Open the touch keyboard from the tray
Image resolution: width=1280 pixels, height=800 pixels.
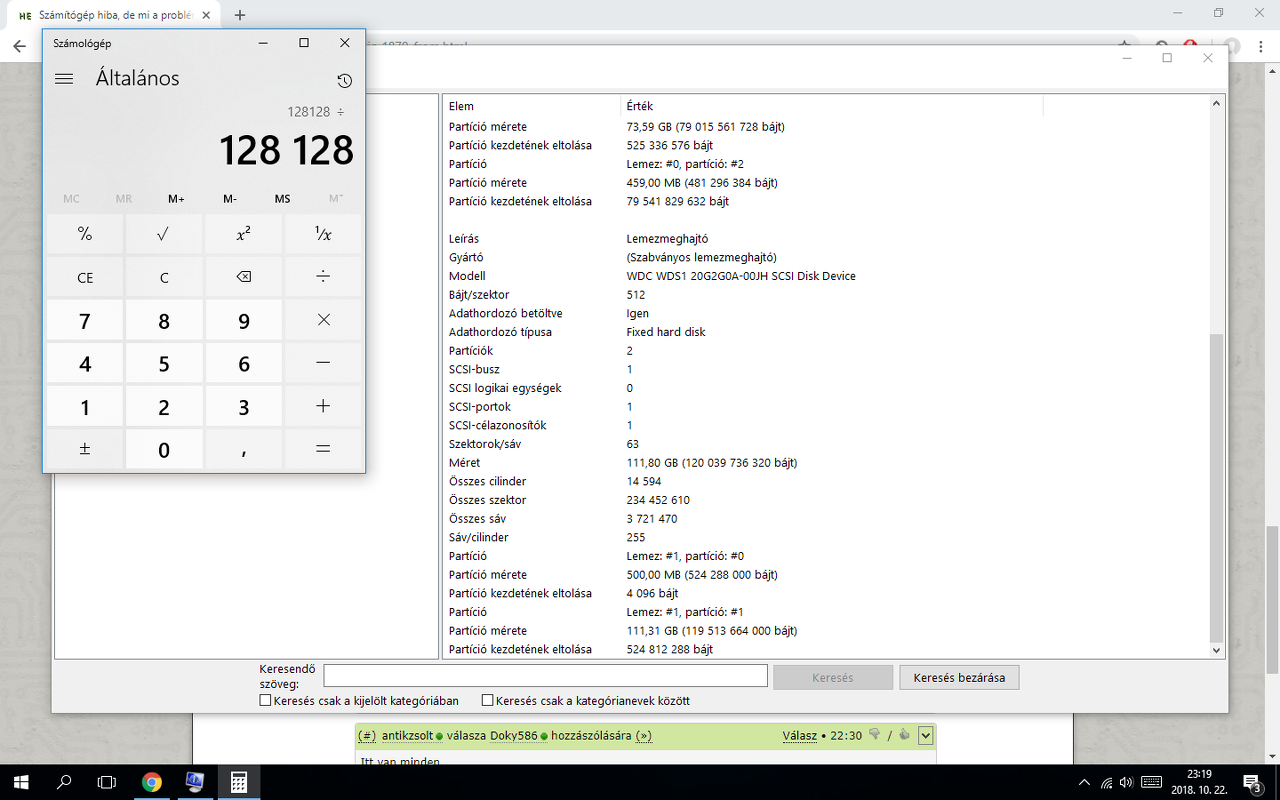(x=1151, y=782)
